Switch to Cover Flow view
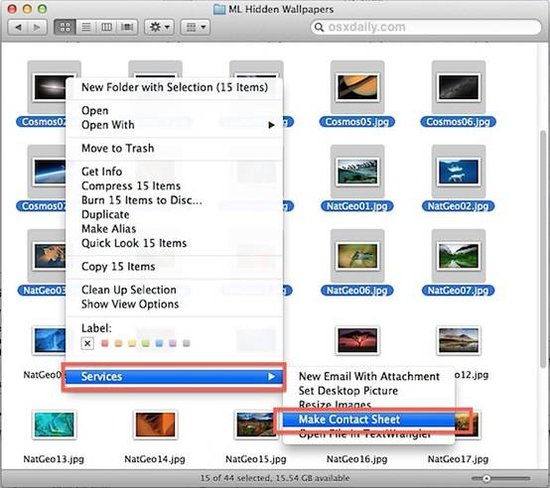 coord(127,27)
